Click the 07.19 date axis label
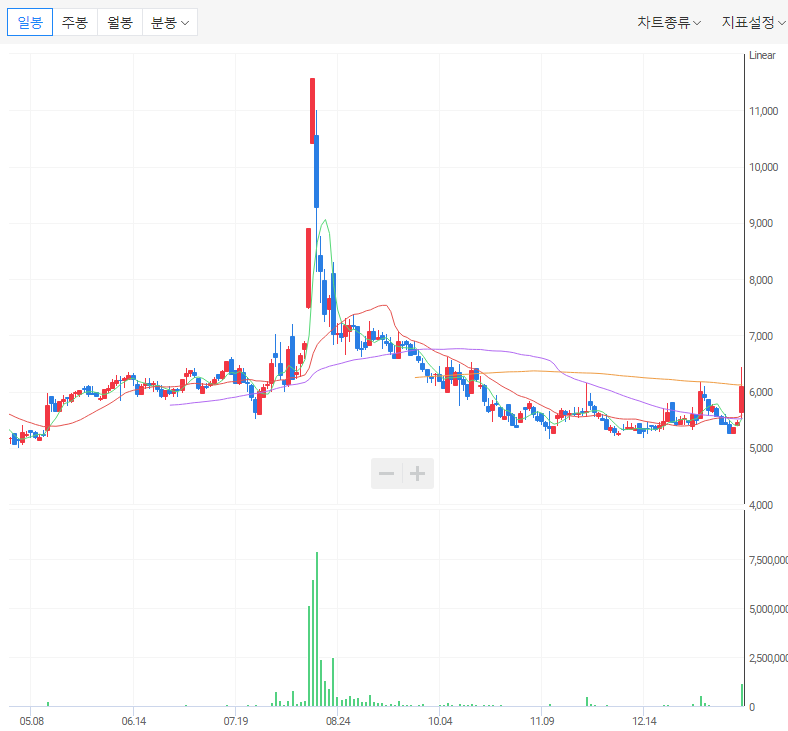The width and height of the screenshot is (788, 731). pyautogui.click(x=236, y=721)
